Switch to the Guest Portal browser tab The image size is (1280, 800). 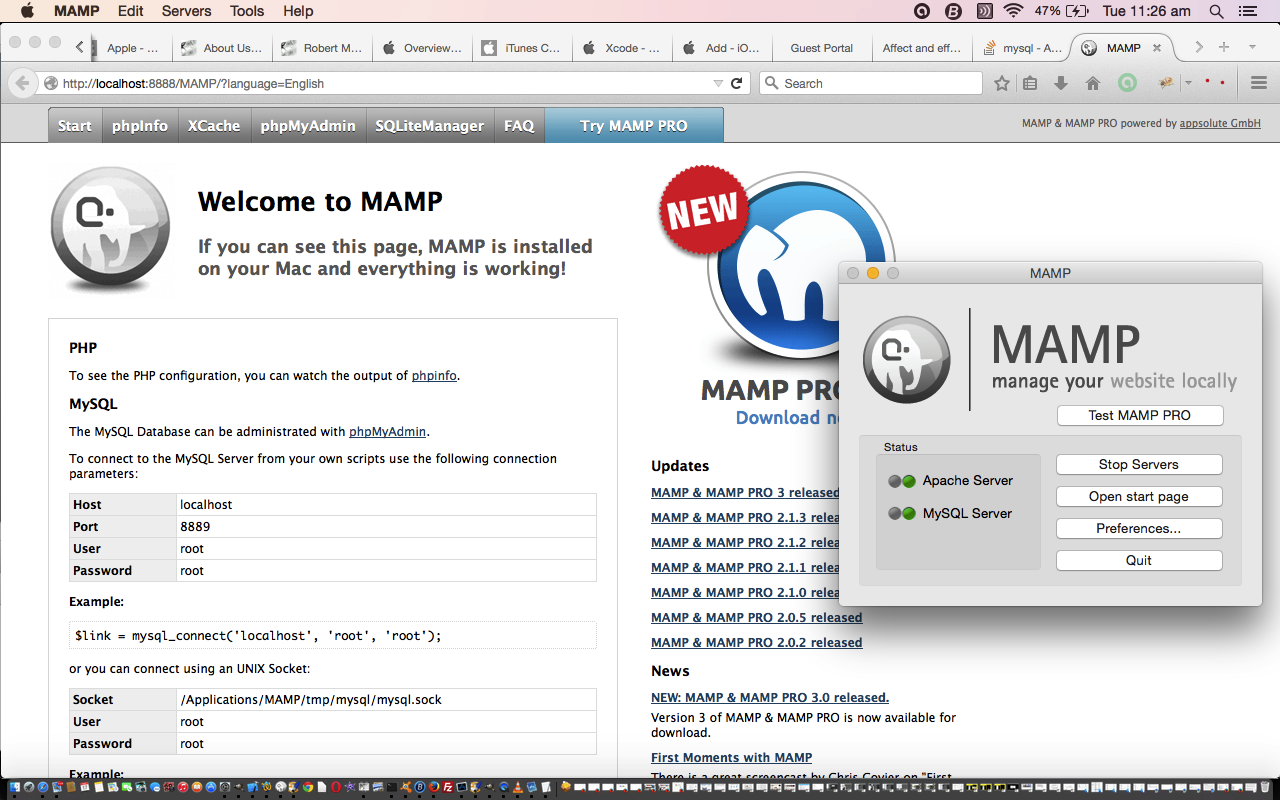click(822, 48)
